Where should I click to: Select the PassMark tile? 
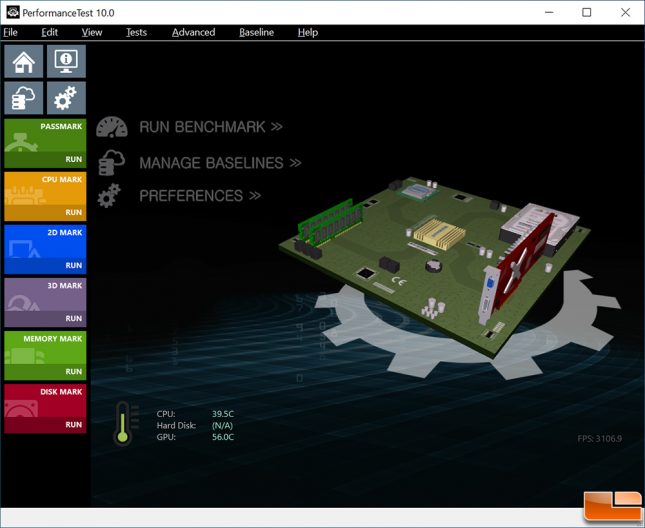tap(45, 143)
